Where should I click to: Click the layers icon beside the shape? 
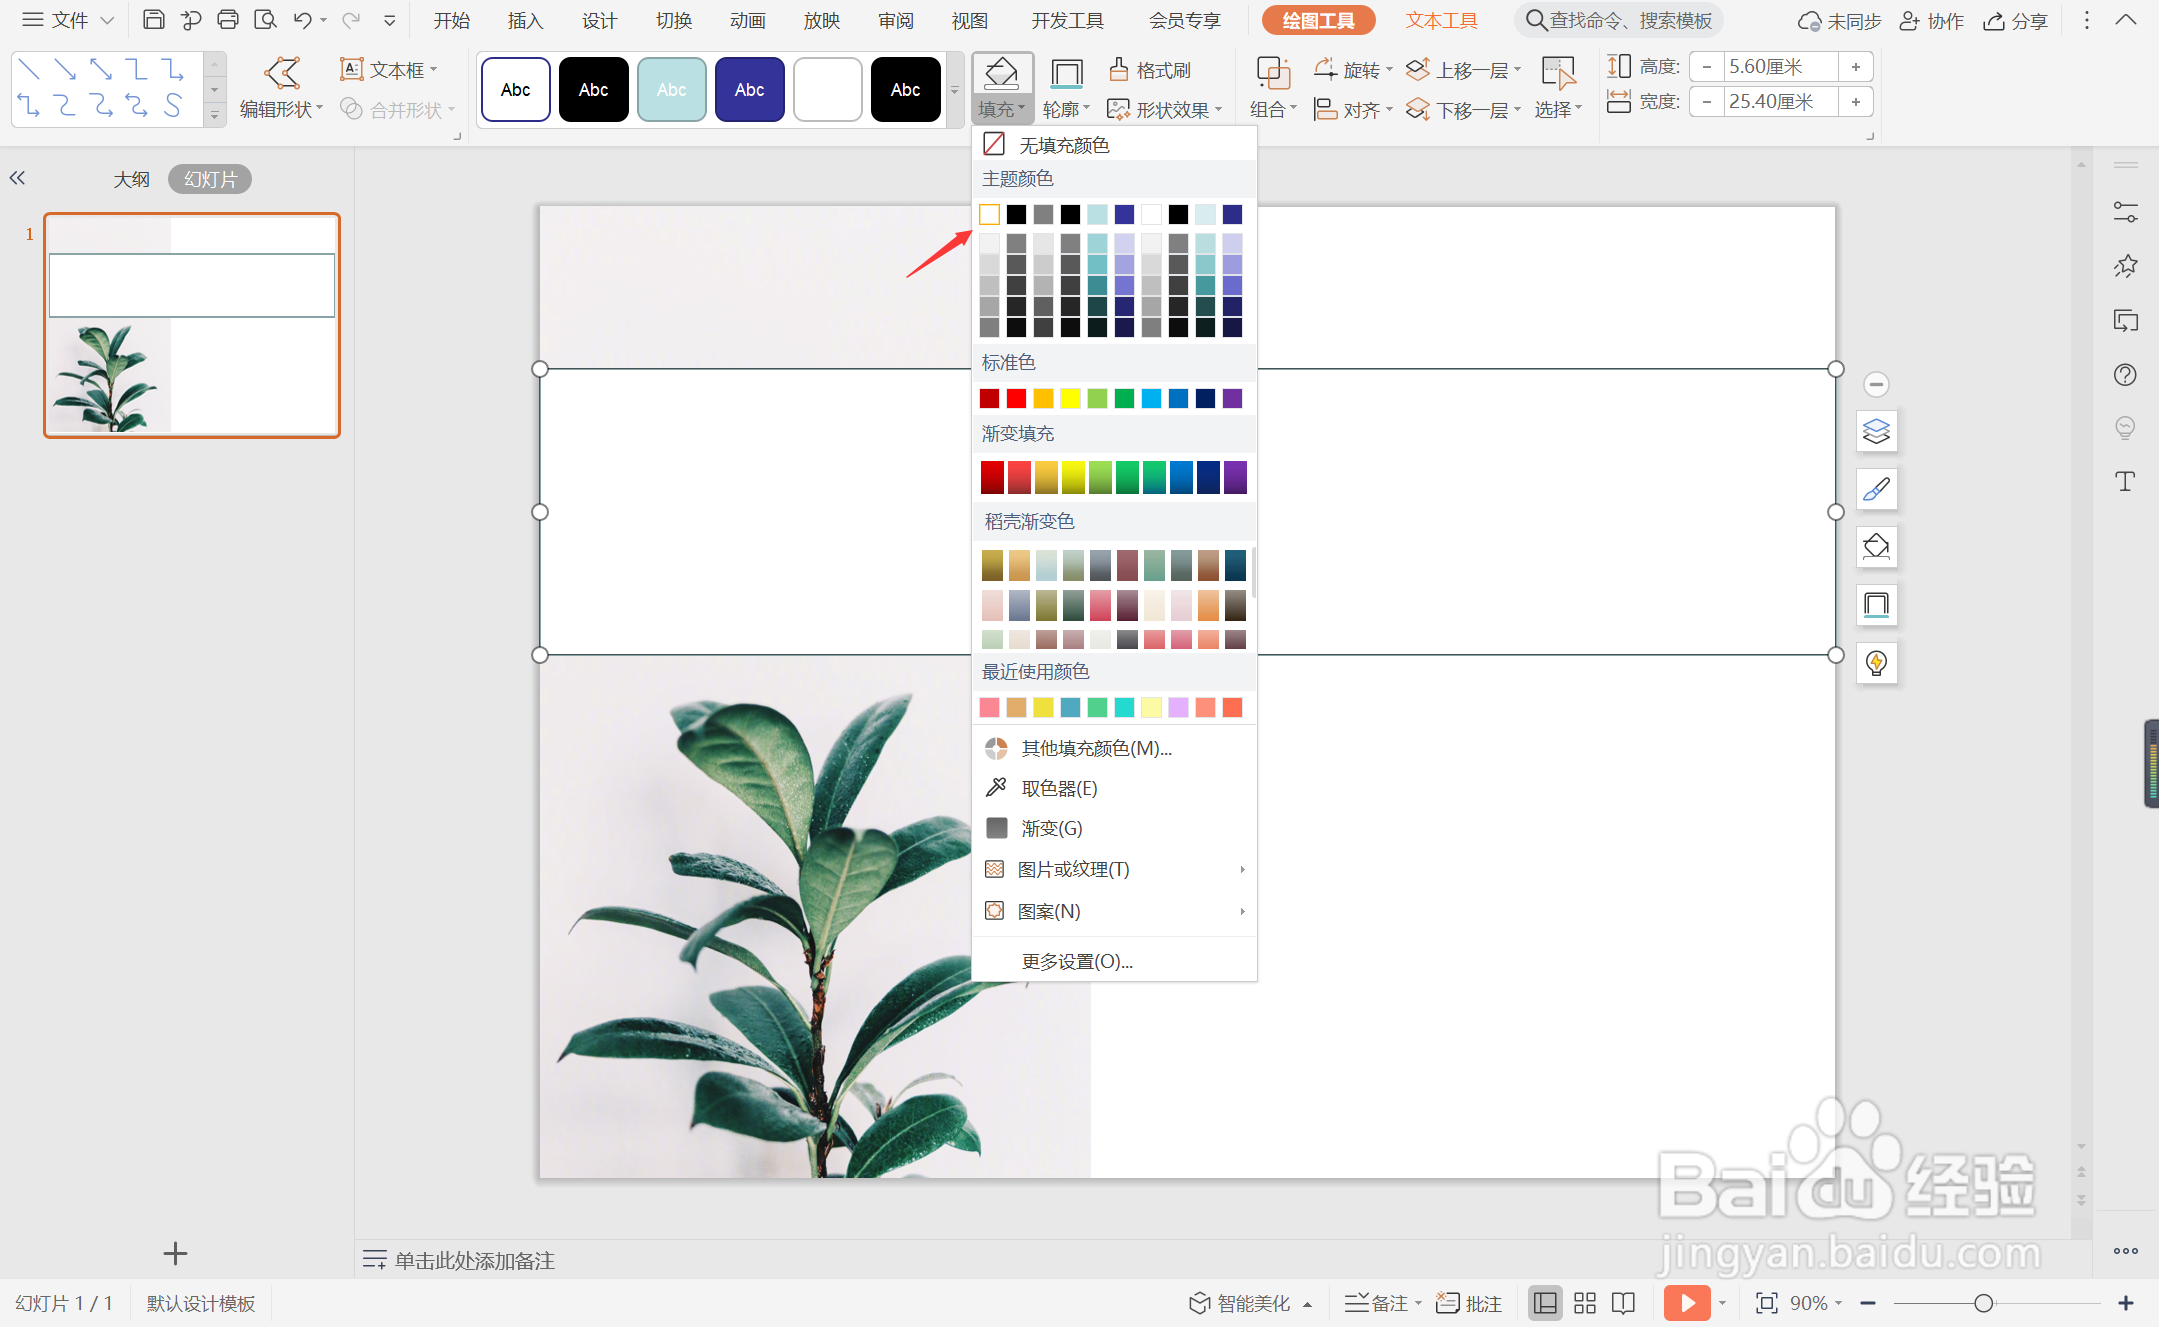pos(1876,431)
